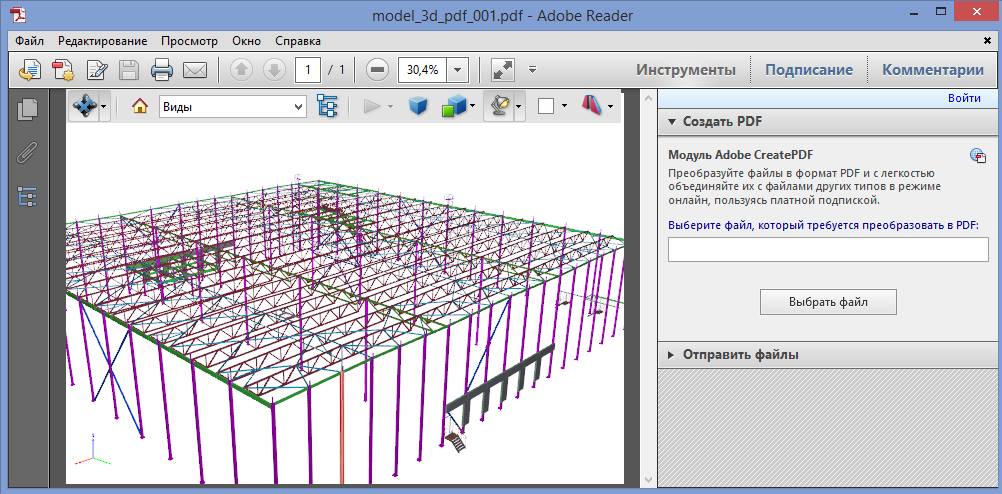This screenshot has width=1002, height=494.
Task: Click the Выбрать файл button
Action: (x=828, y=301)
